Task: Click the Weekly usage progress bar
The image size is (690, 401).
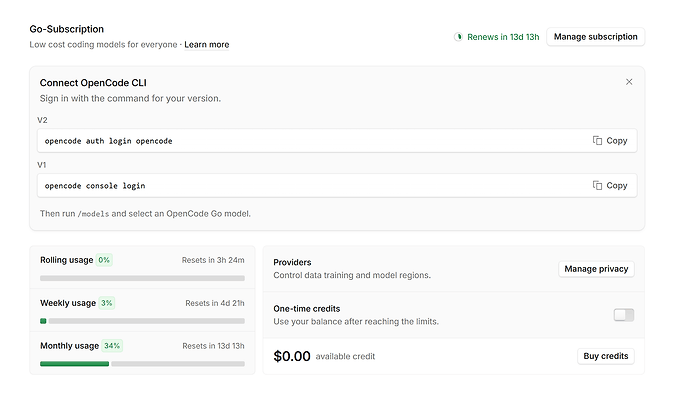Action: pos(142,321)
